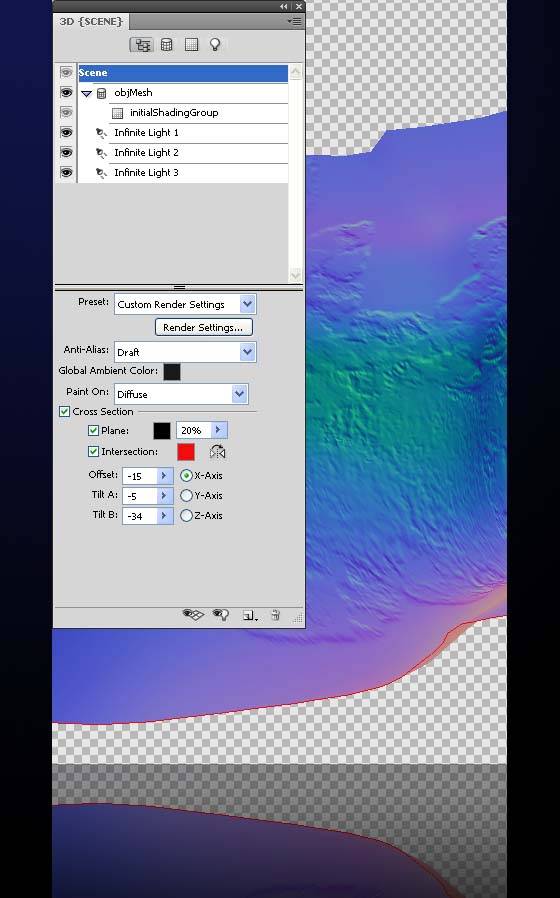Select the Y-Axis radio button

click(x=186, y=495)
